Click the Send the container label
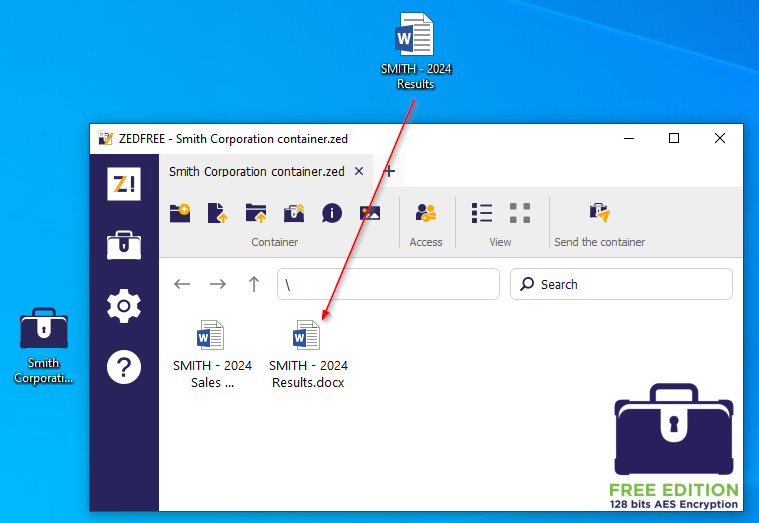Image resolution: width=759 pixels, height=523 pixels. tap(599, 242)
